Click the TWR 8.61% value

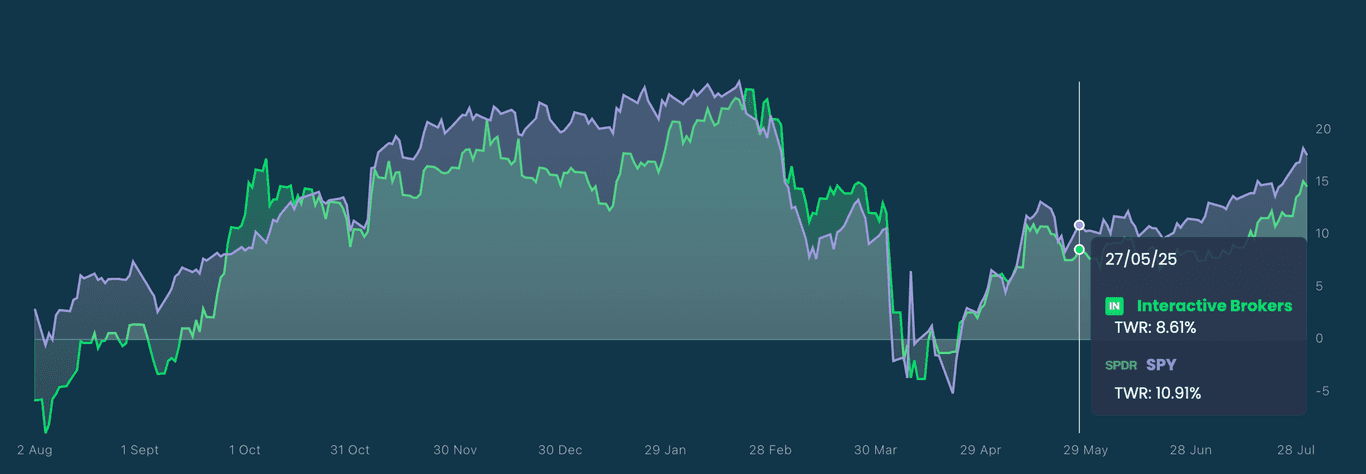coord(1155,327)
